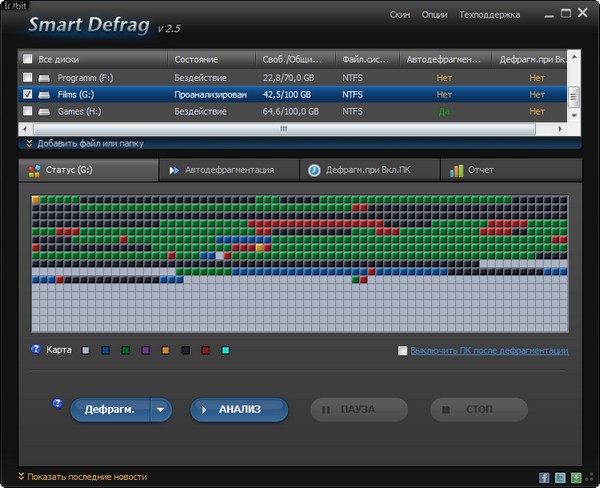The height and width of the screenshot is (488, 600).
Task: Click the cyan legend color swatch
Action: (x=225, y=351)
